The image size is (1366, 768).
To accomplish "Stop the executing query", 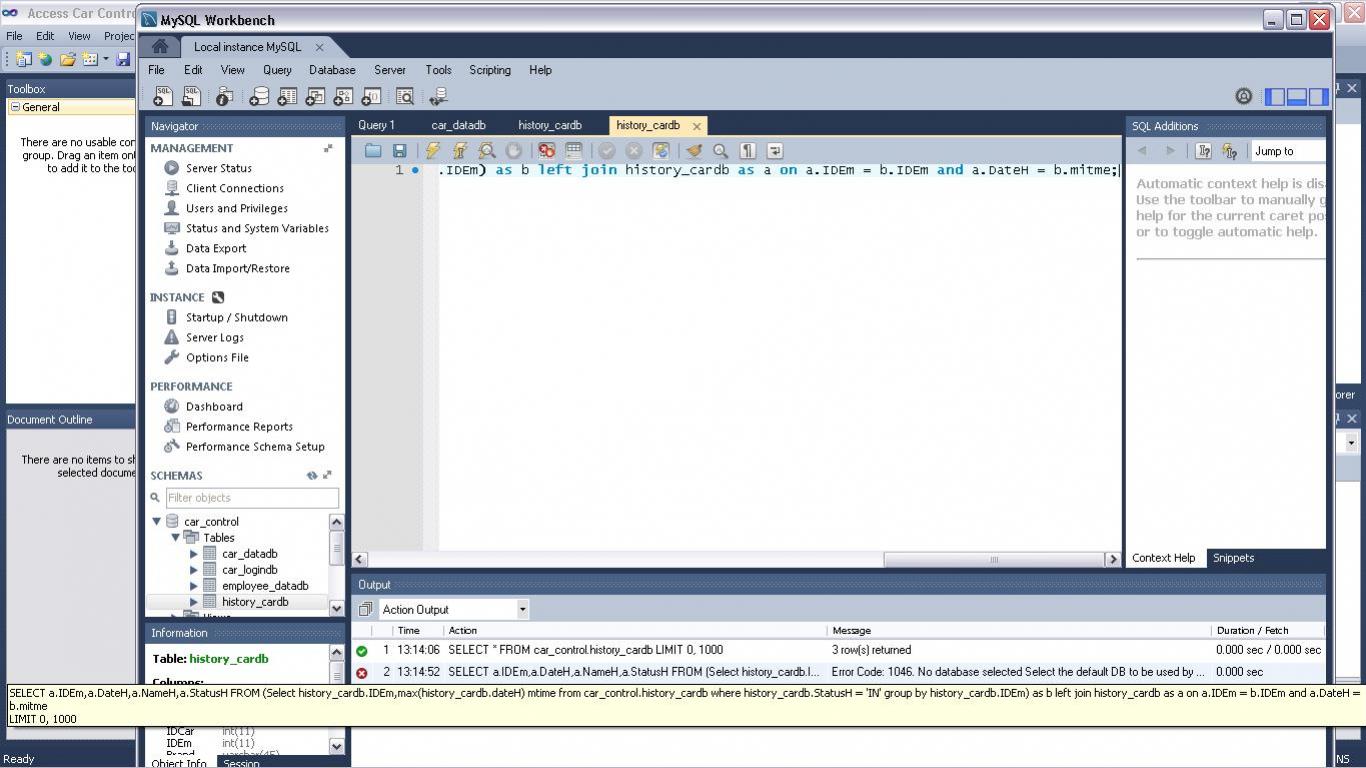I will (513, 151).
